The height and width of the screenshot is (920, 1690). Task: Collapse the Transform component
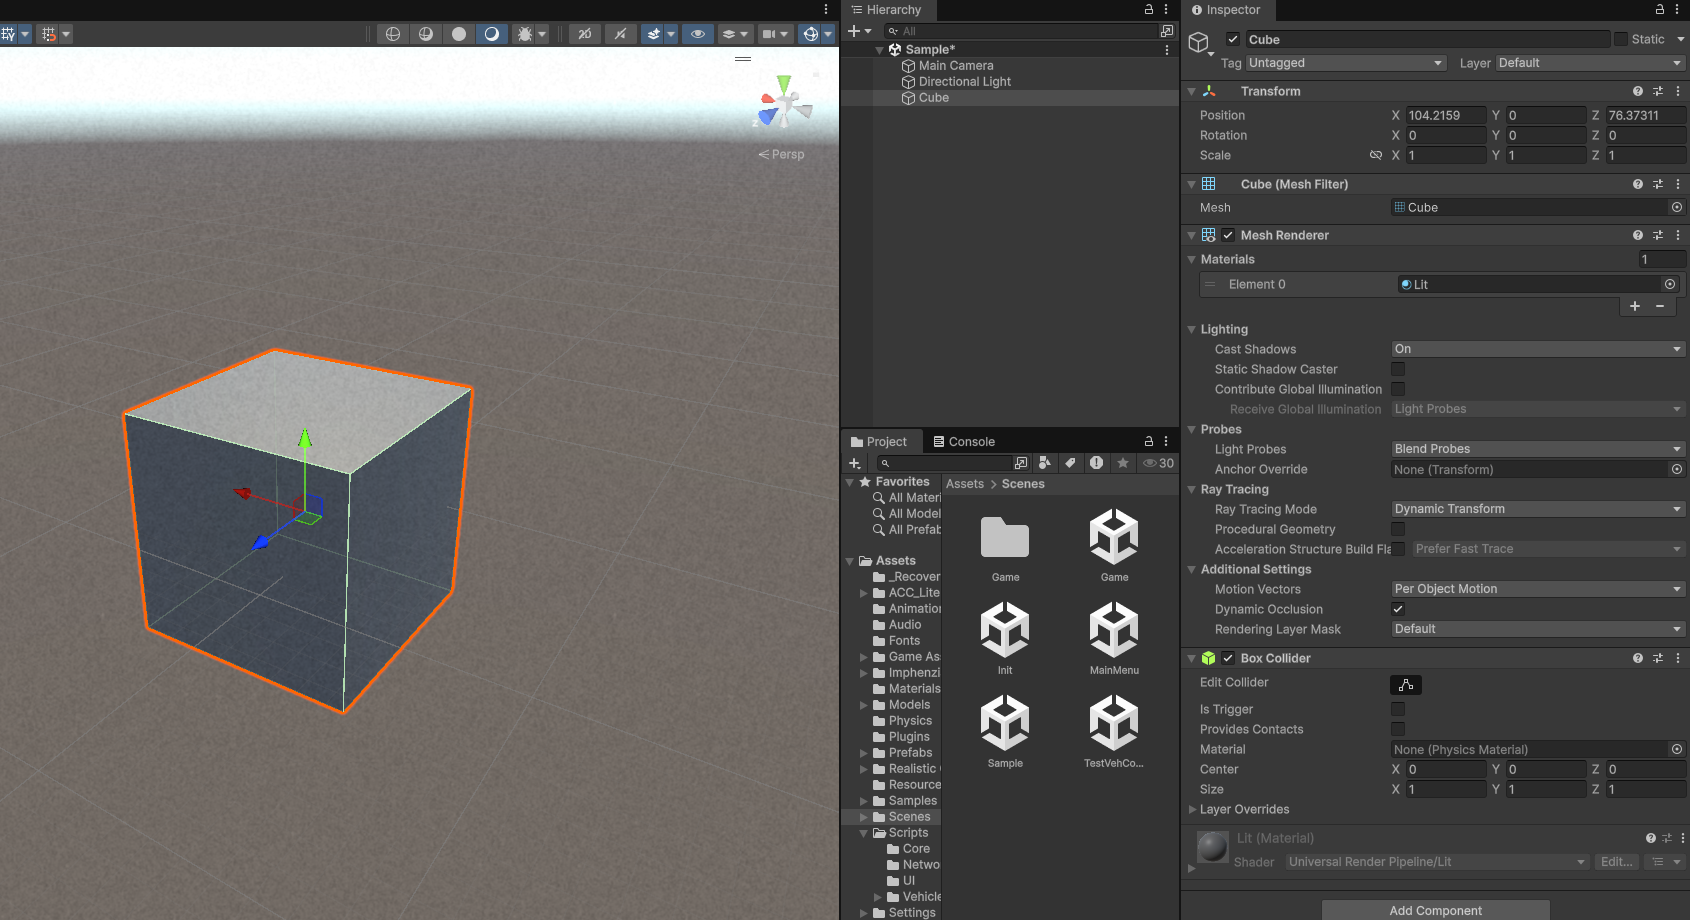pos(1191,91)
